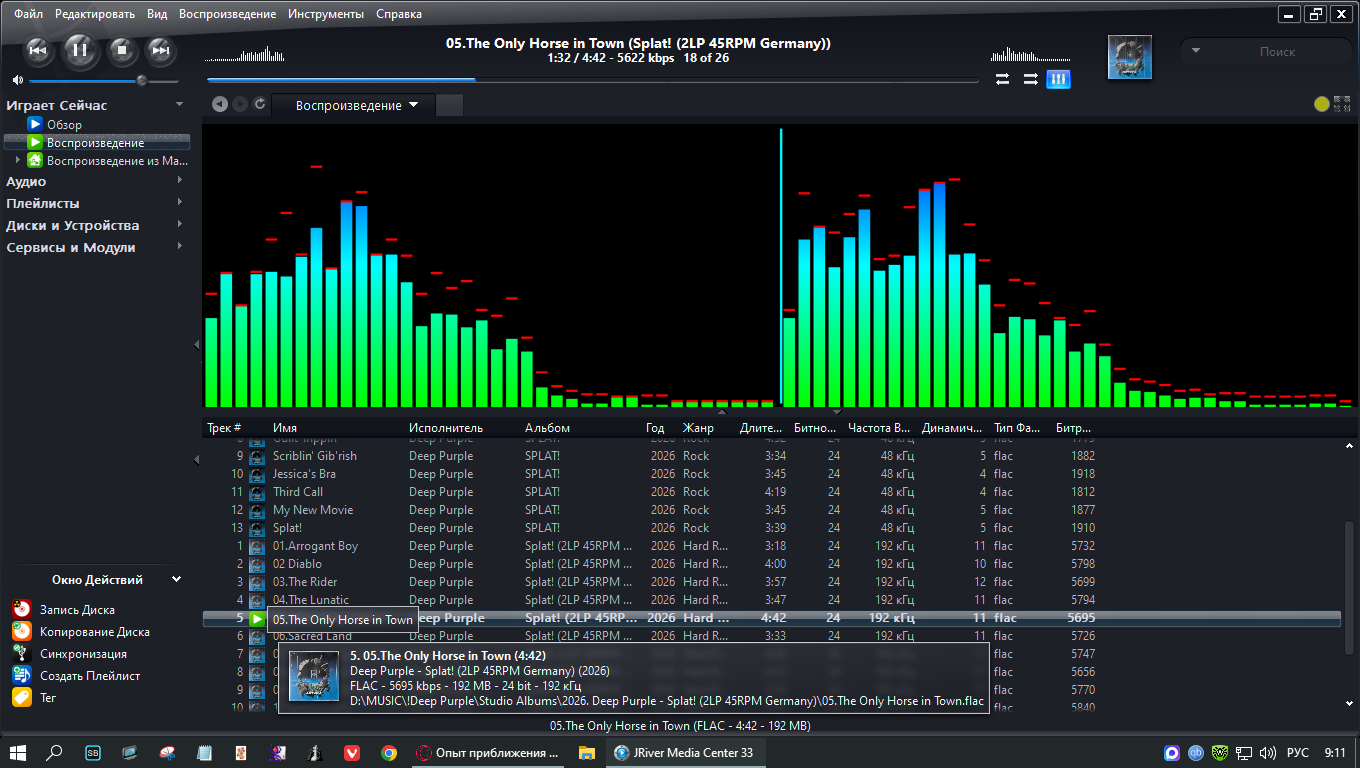Mute audio via the speaker icon
The width and height of the screenshot is (1360, 768).
pyautogui.click(x=17, y=80)
